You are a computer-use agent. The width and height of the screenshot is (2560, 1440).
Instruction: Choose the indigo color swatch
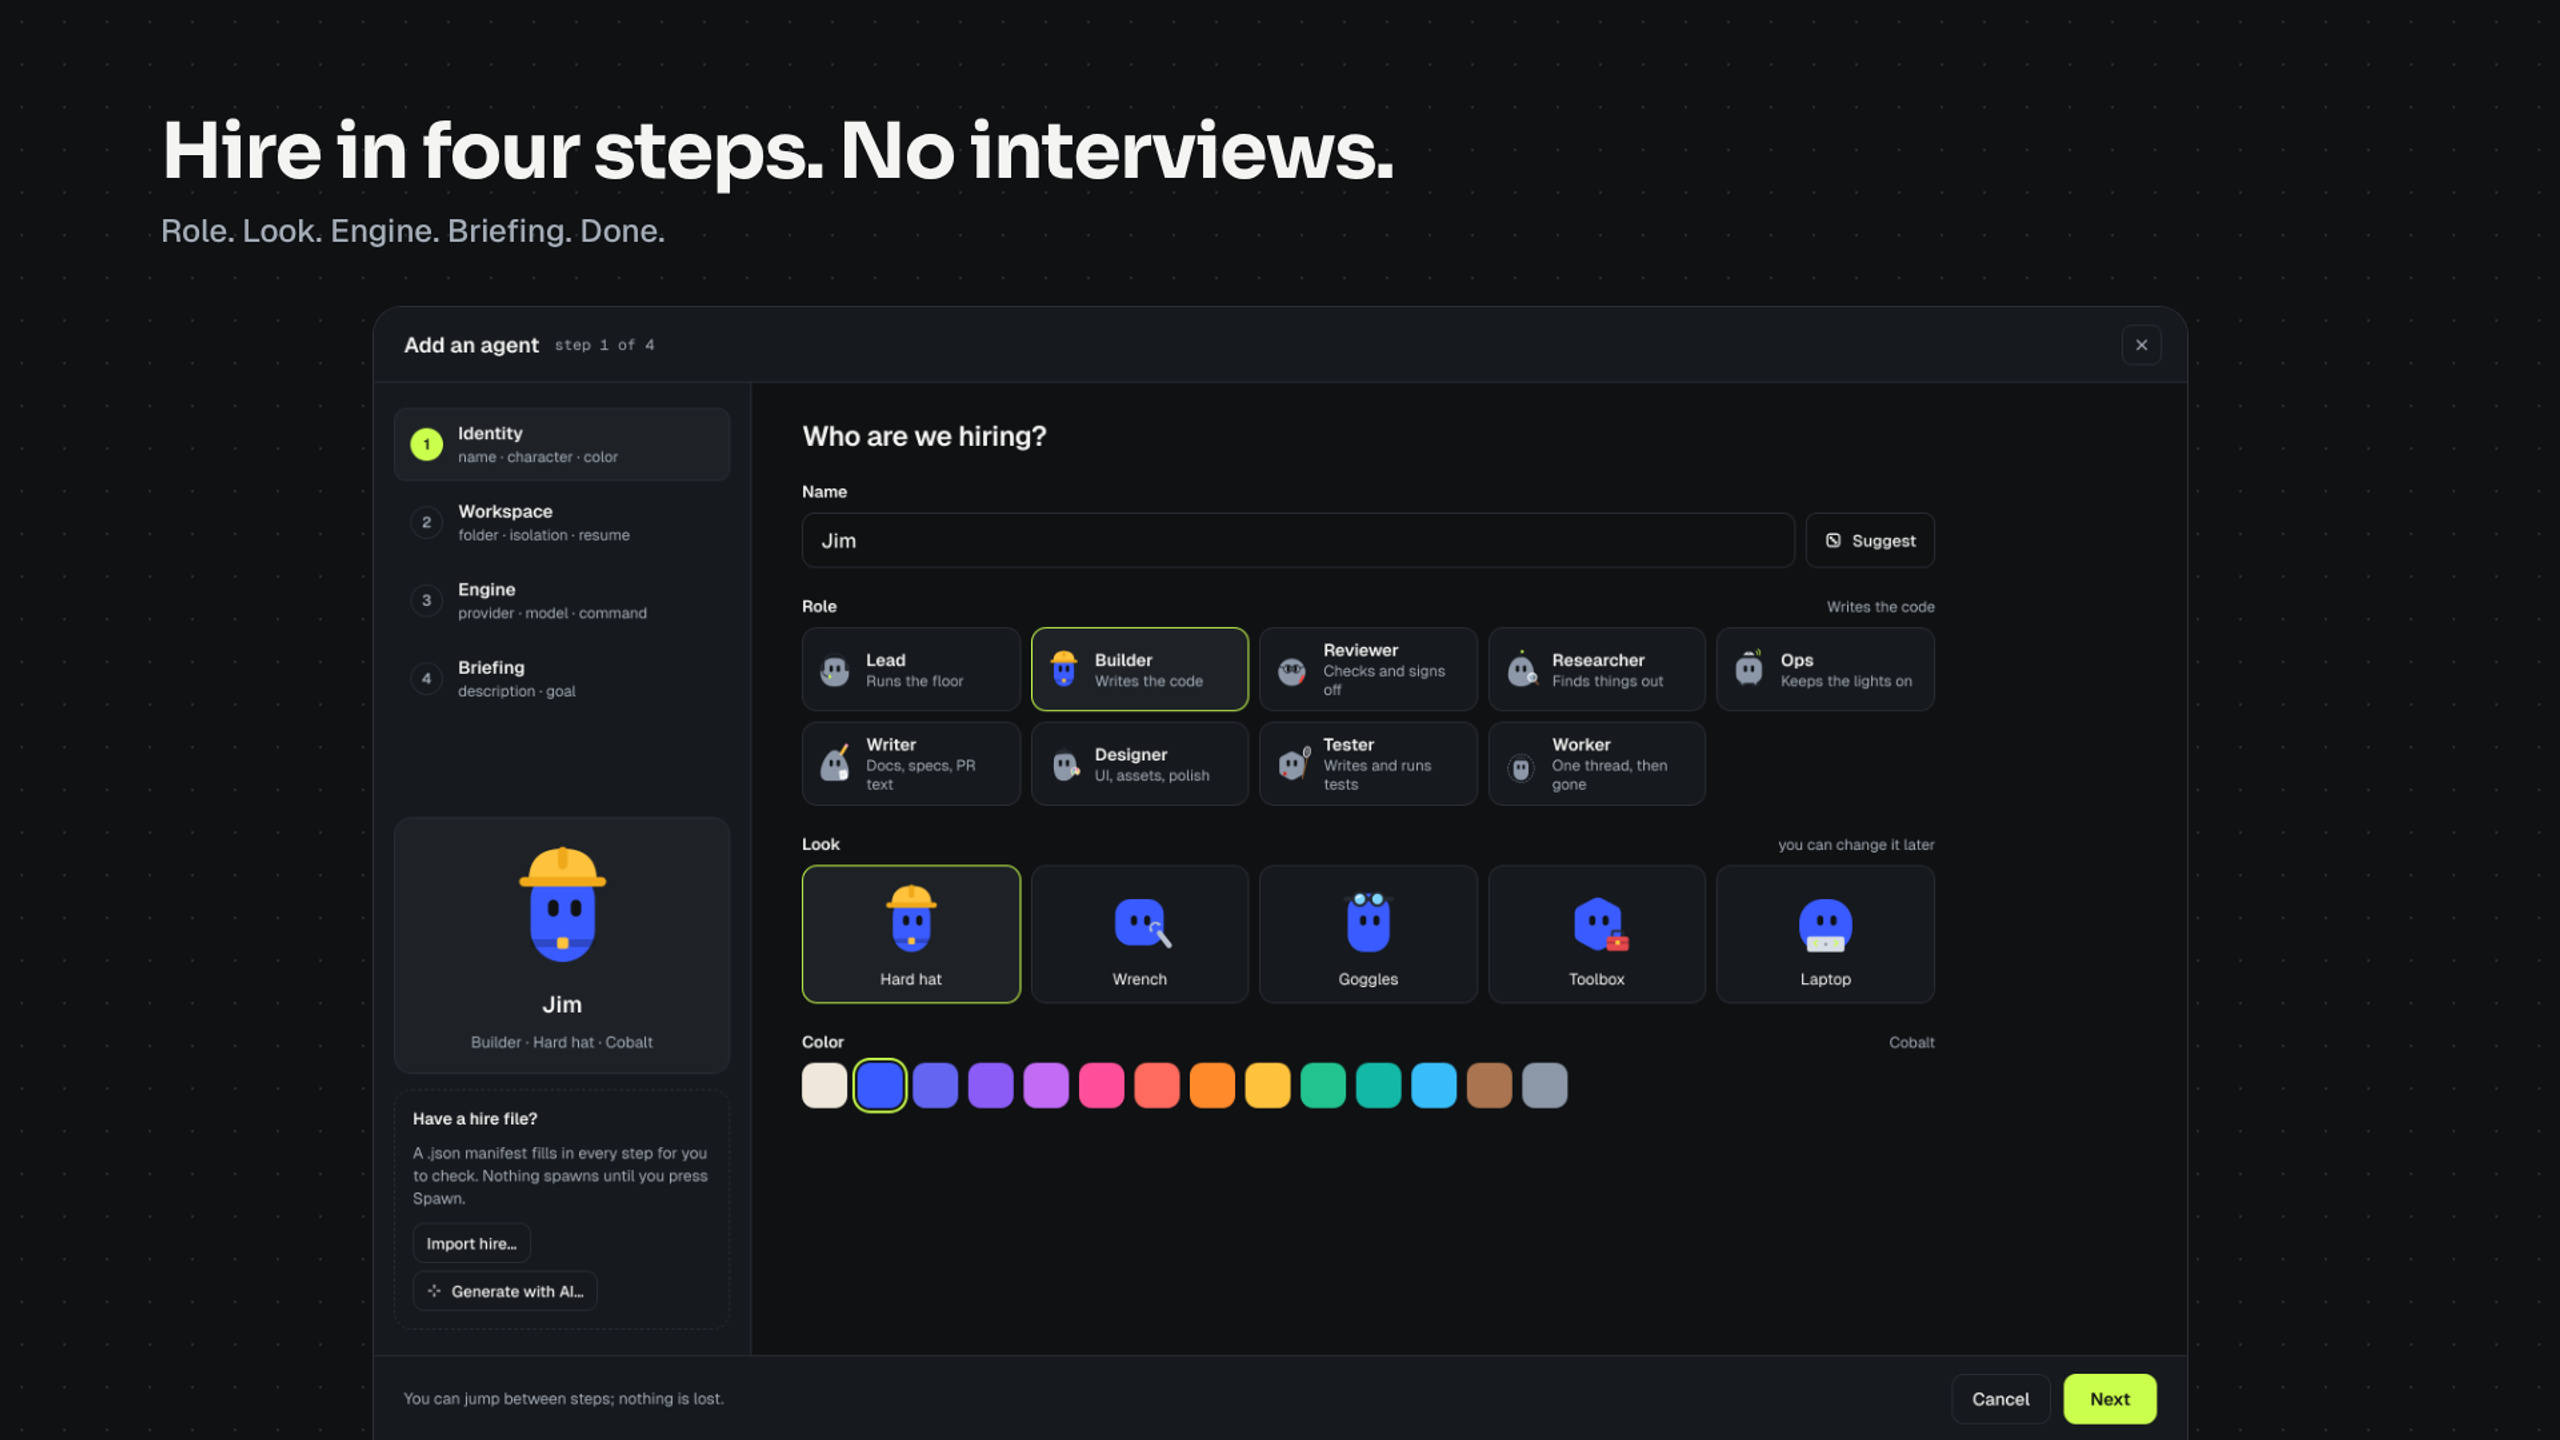pos(935,1085)
